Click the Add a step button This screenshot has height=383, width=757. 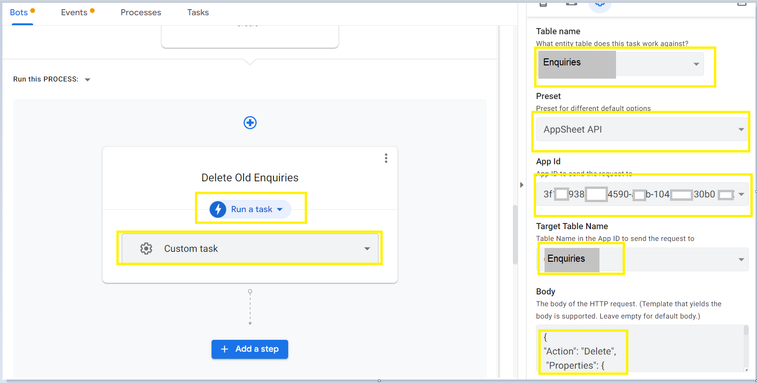[x=250, y=349]
